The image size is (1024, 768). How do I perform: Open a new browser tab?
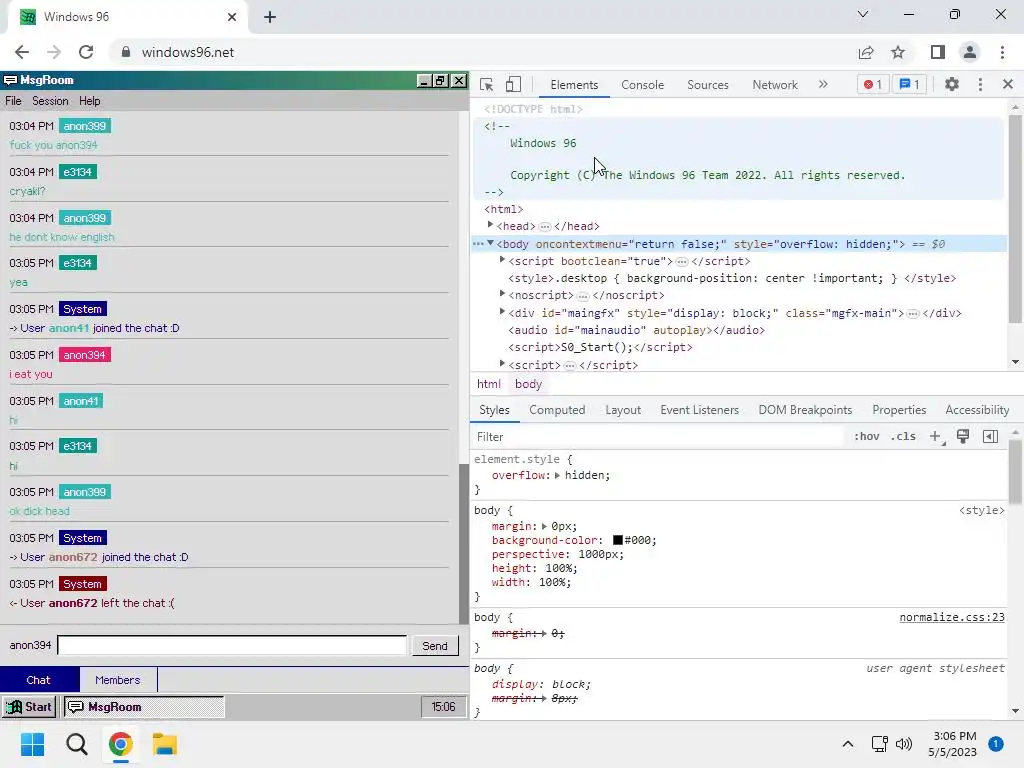point(270,17)
